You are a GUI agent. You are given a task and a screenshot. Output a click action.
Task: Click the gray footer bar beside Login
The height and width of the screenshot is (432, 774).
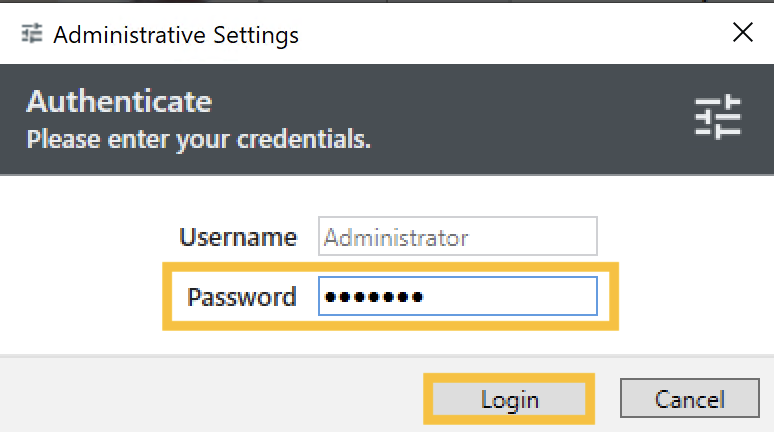(x=212, y=395)
